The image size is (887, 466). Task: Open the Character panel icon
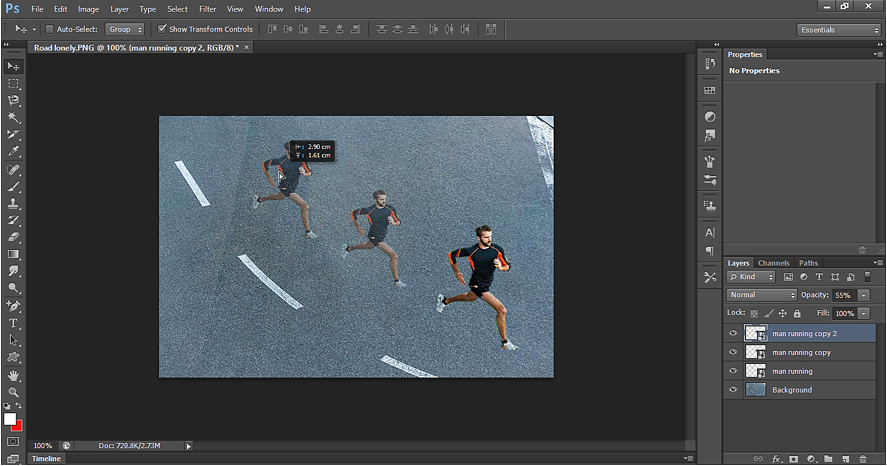click(710, 232)
